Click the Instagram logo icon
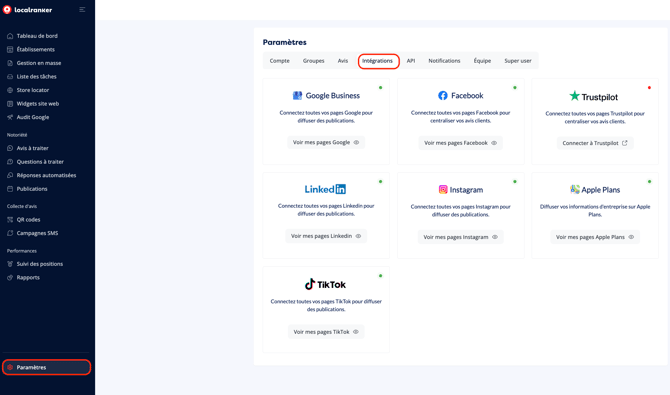The width and height of the screenshot is (670, 395). tap(443, 189)
